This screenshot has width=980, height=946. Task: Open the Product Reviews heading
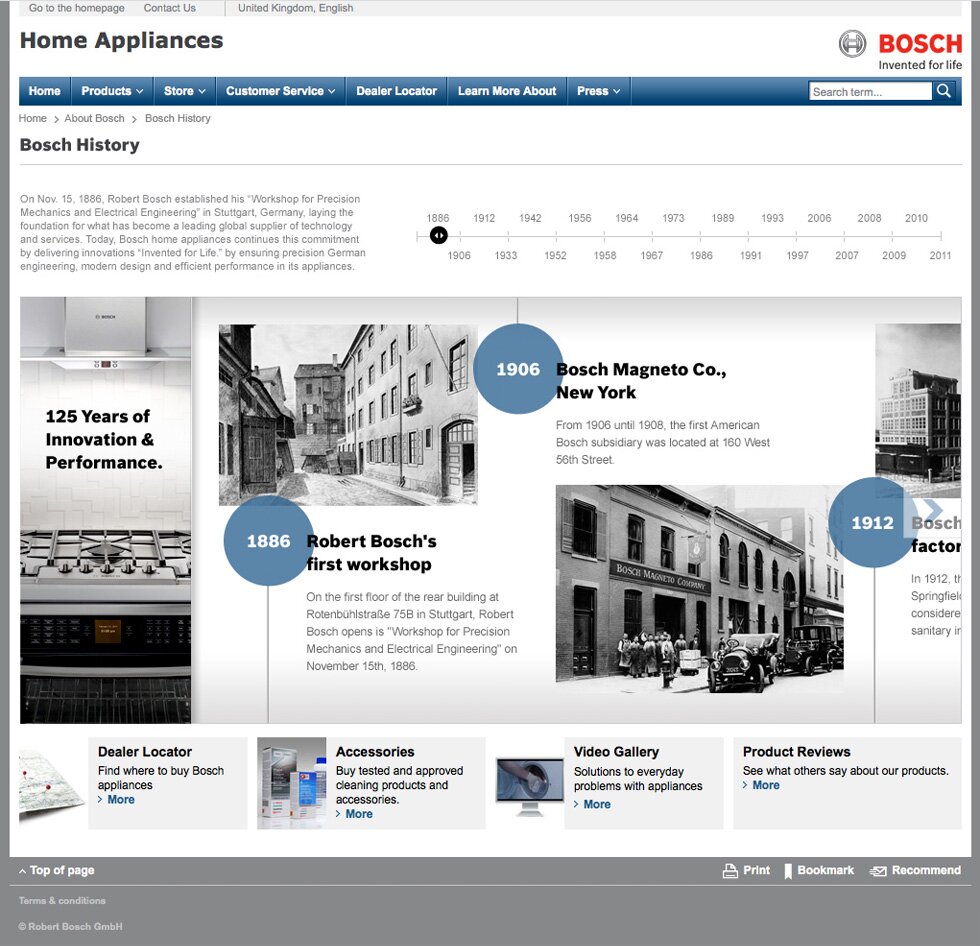click(796, 752)
